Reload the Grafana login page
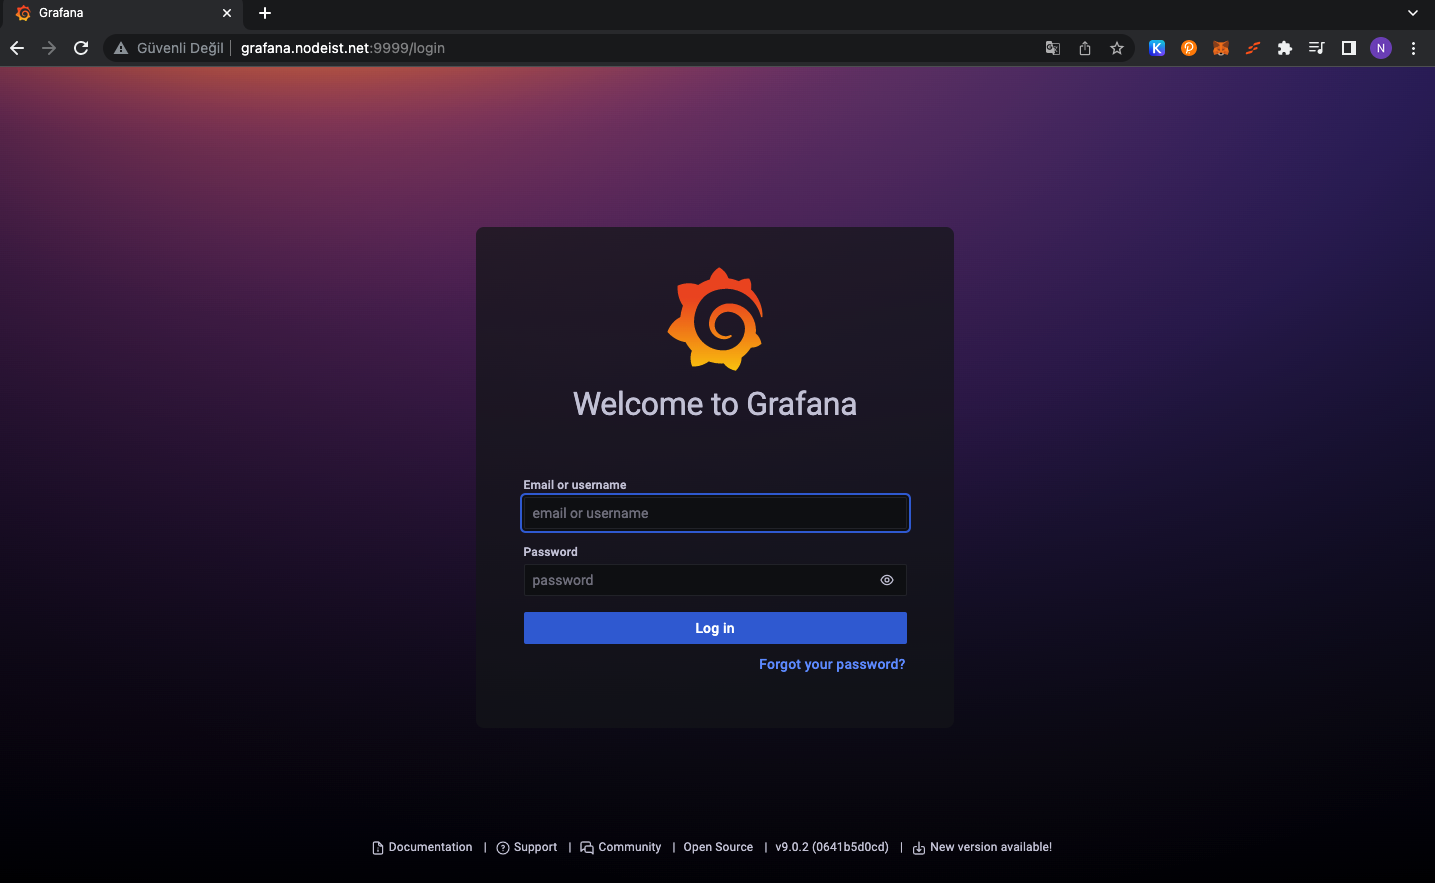 click(81, 48)
